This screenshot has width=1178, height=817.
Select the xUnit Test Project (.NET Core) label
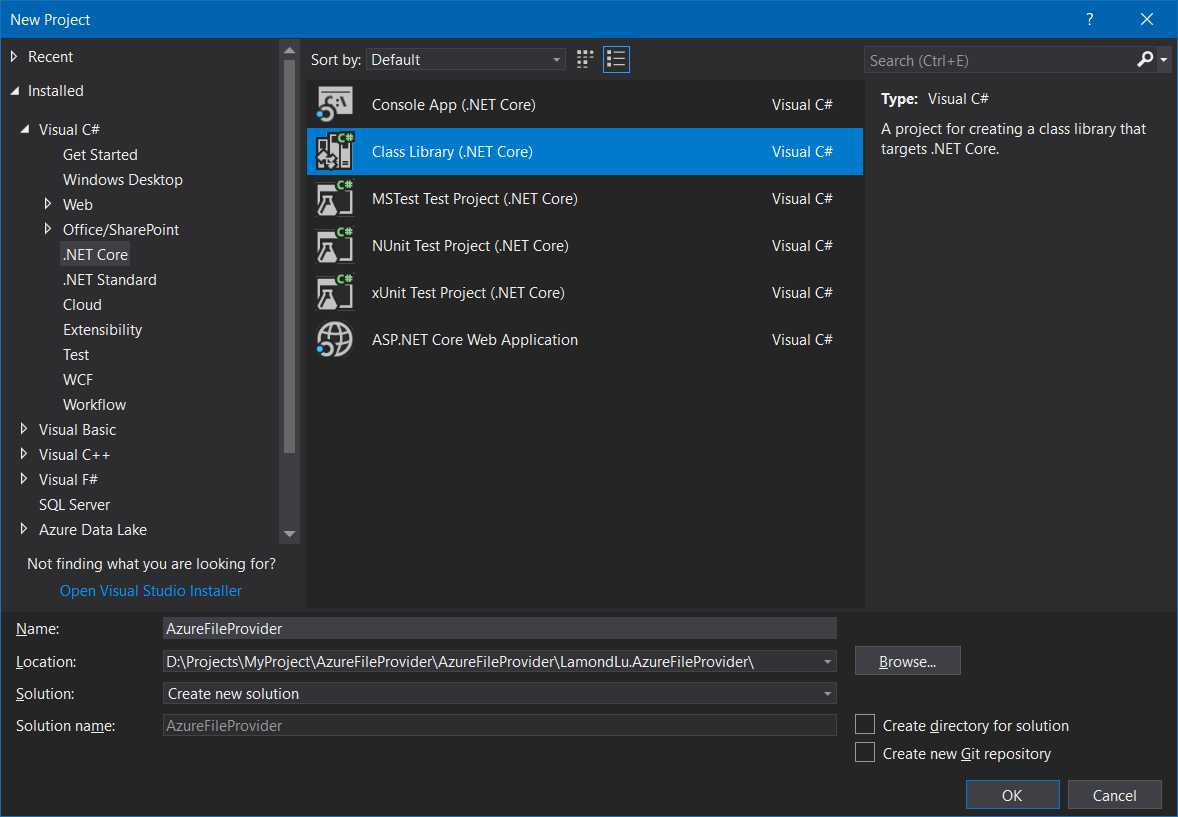click(x=468, y=292)
